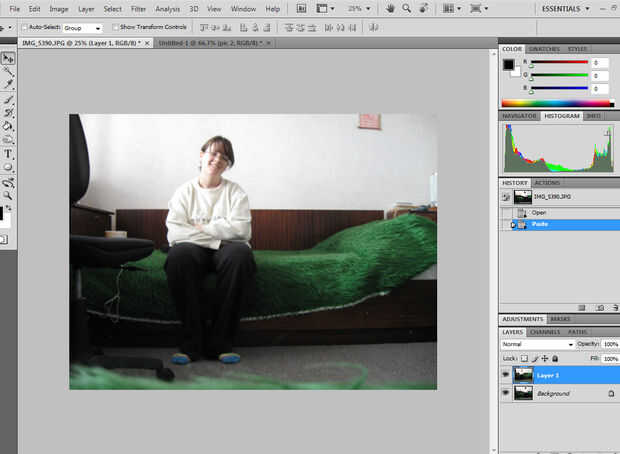Open the Filter menu
This screenshot has height=454, width=620.
tap(138, 9)
